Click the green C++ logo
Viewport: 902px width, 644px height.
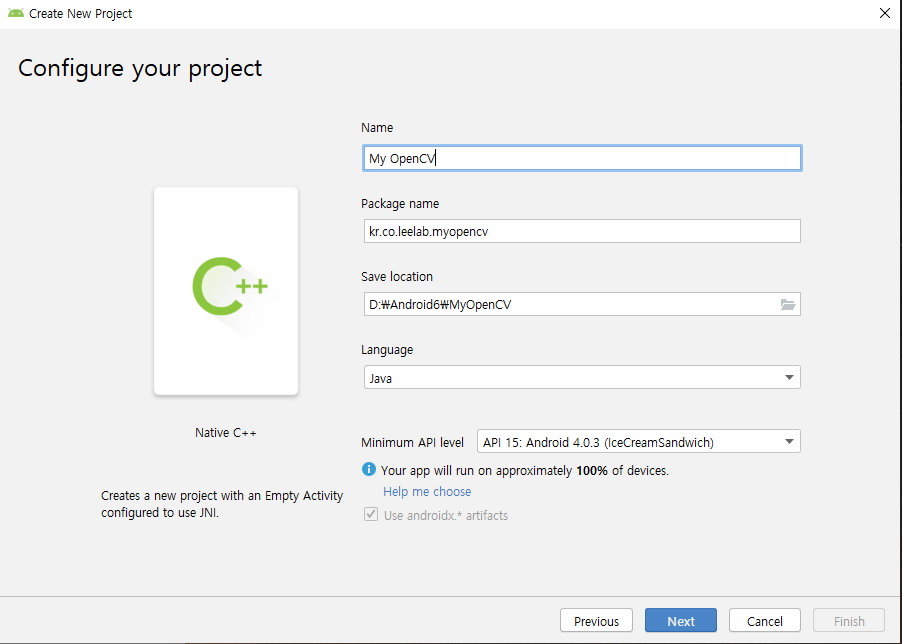[229, 288]
